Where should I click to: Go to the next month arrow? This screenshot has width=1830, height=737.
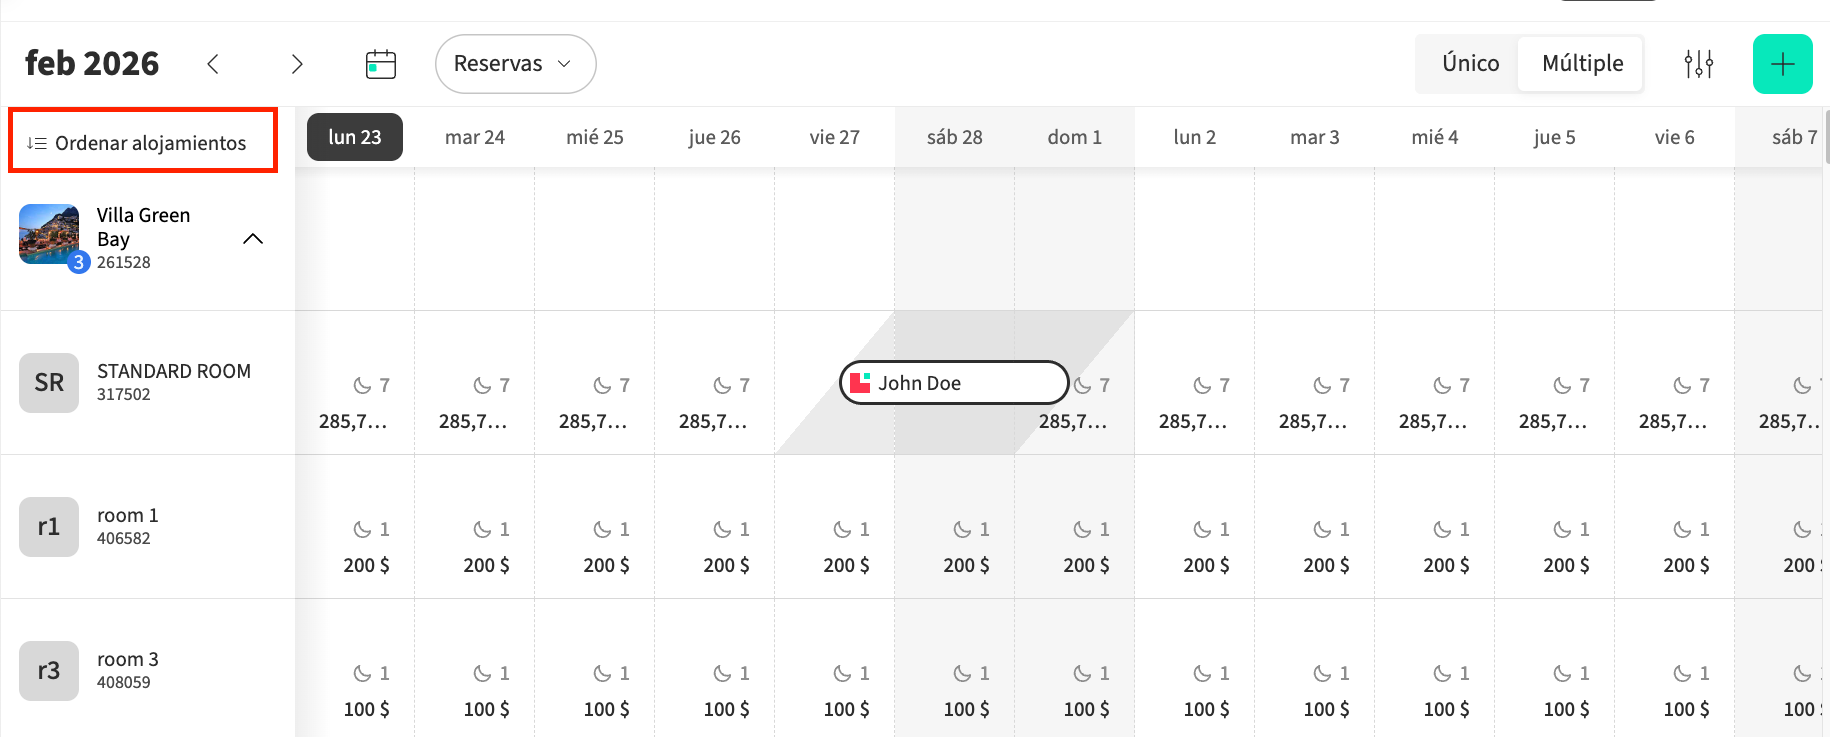click(297, 64)
